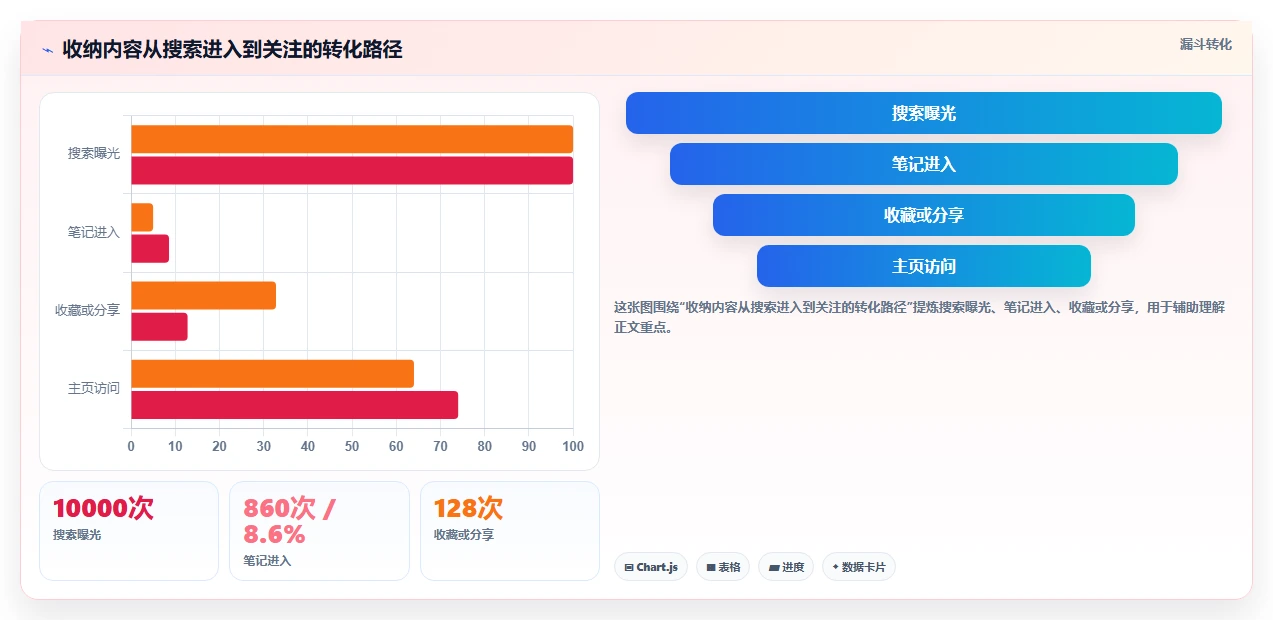
Task: Select the 主页访问 funnel stage bar
Action: click(x=923, y=266)
